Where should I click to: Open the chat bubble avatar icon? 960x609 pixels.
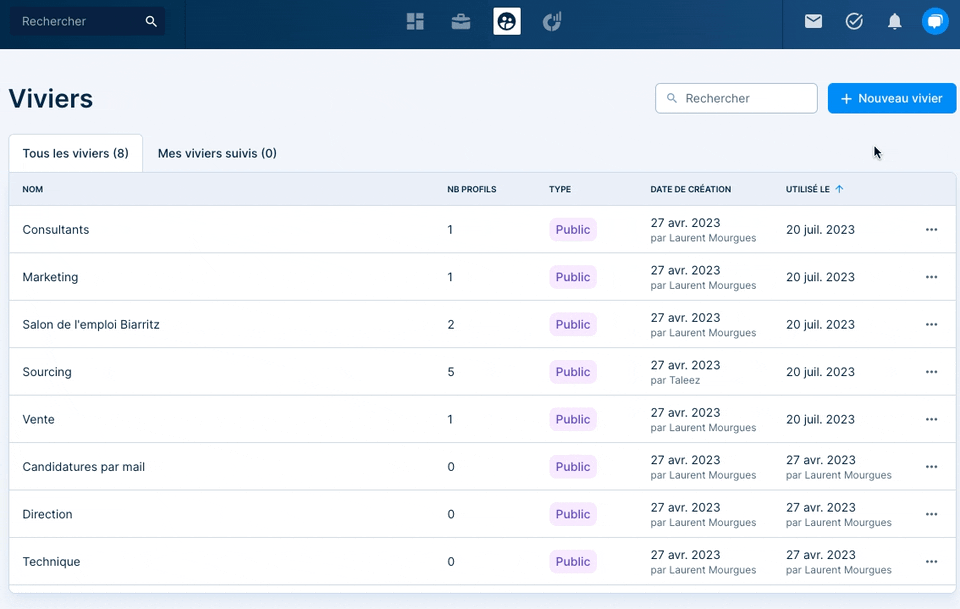[935, 21]
